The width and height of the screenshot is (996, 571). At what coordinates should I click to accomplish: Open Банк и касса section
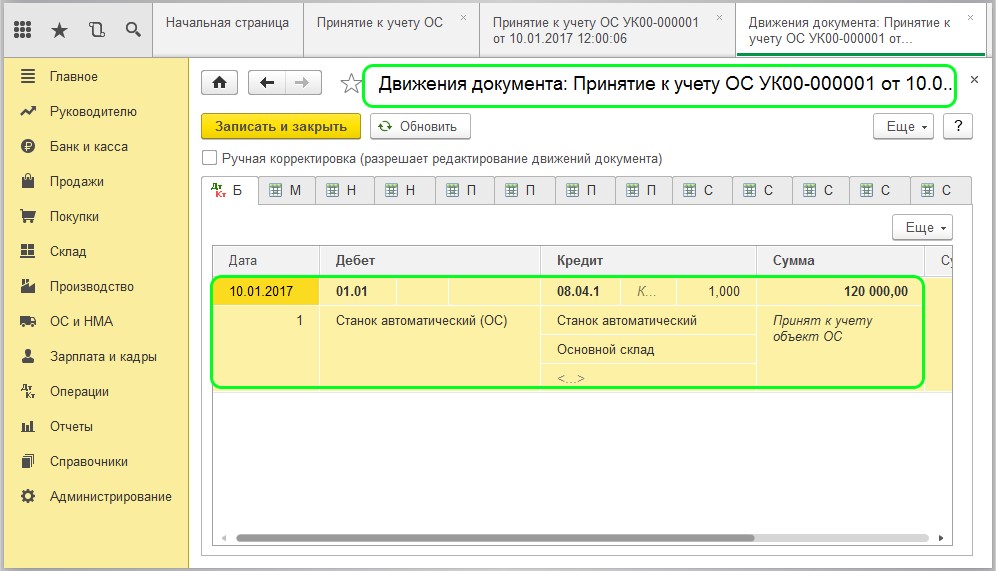pyautogui.click(x=88, y=147)
